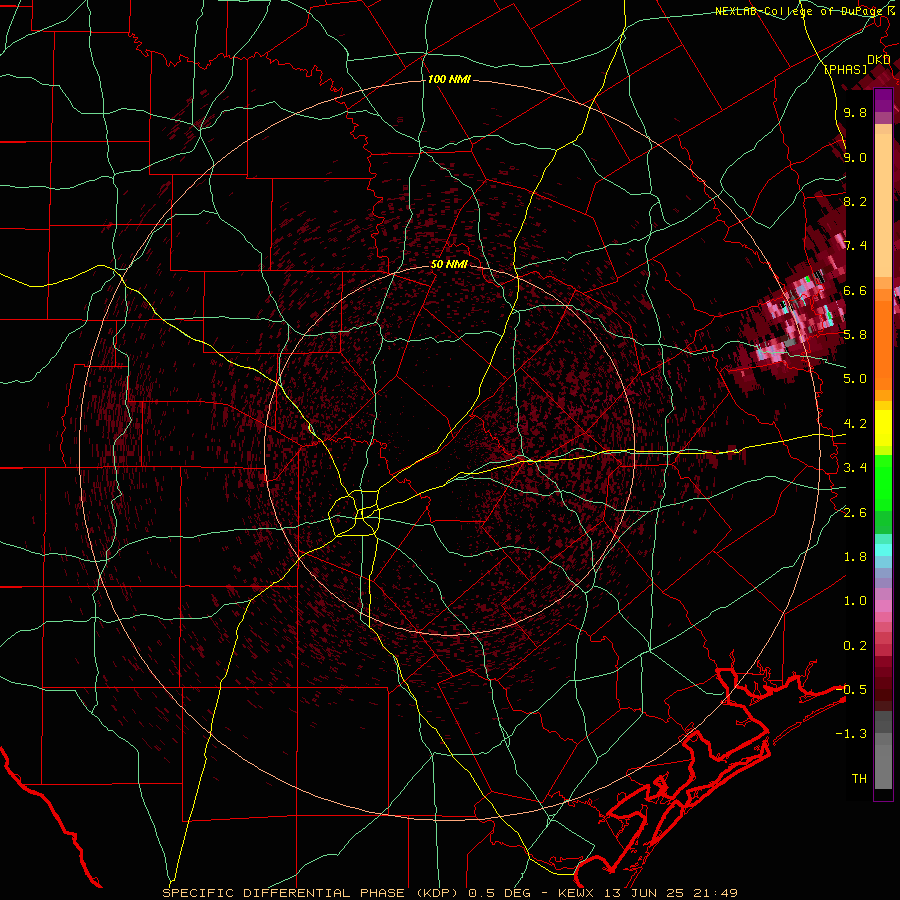Pick the pink segment of the color bar
The height and width of the screenshot is (900, 900).
click(883, 606)
